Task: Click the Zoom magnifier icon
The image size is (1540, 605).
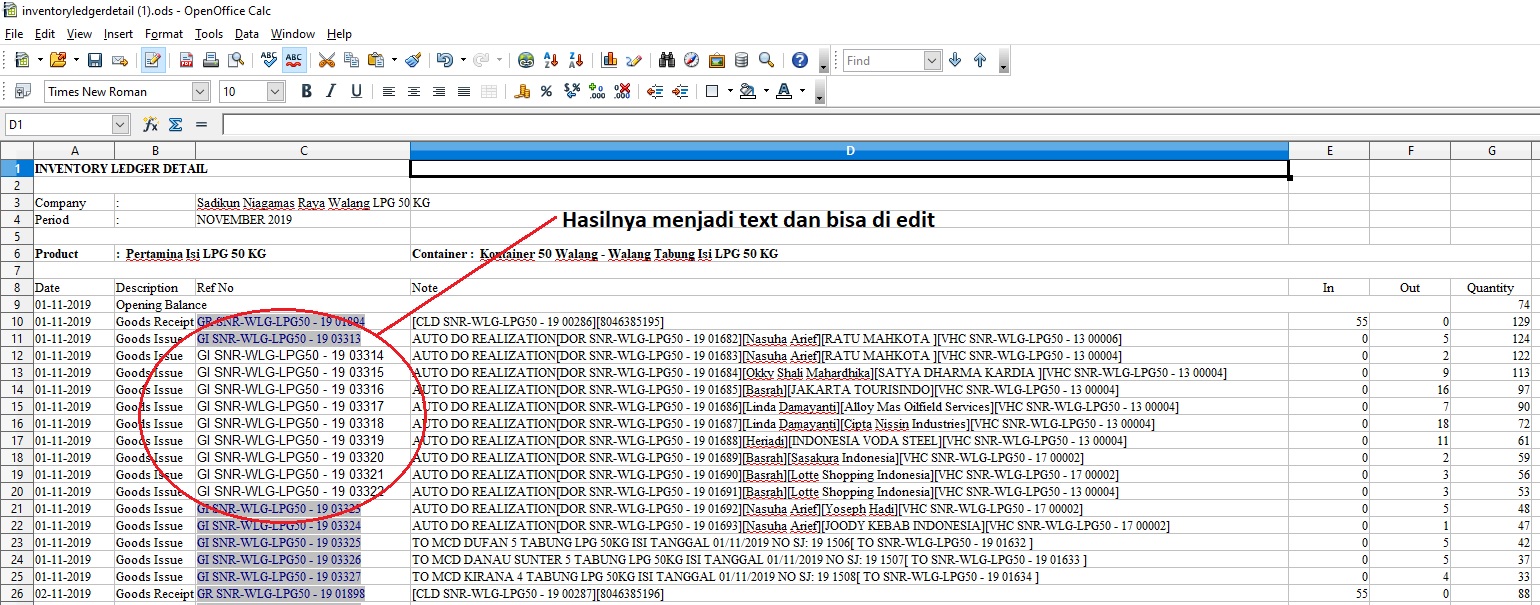Action: tap(766, 60)
